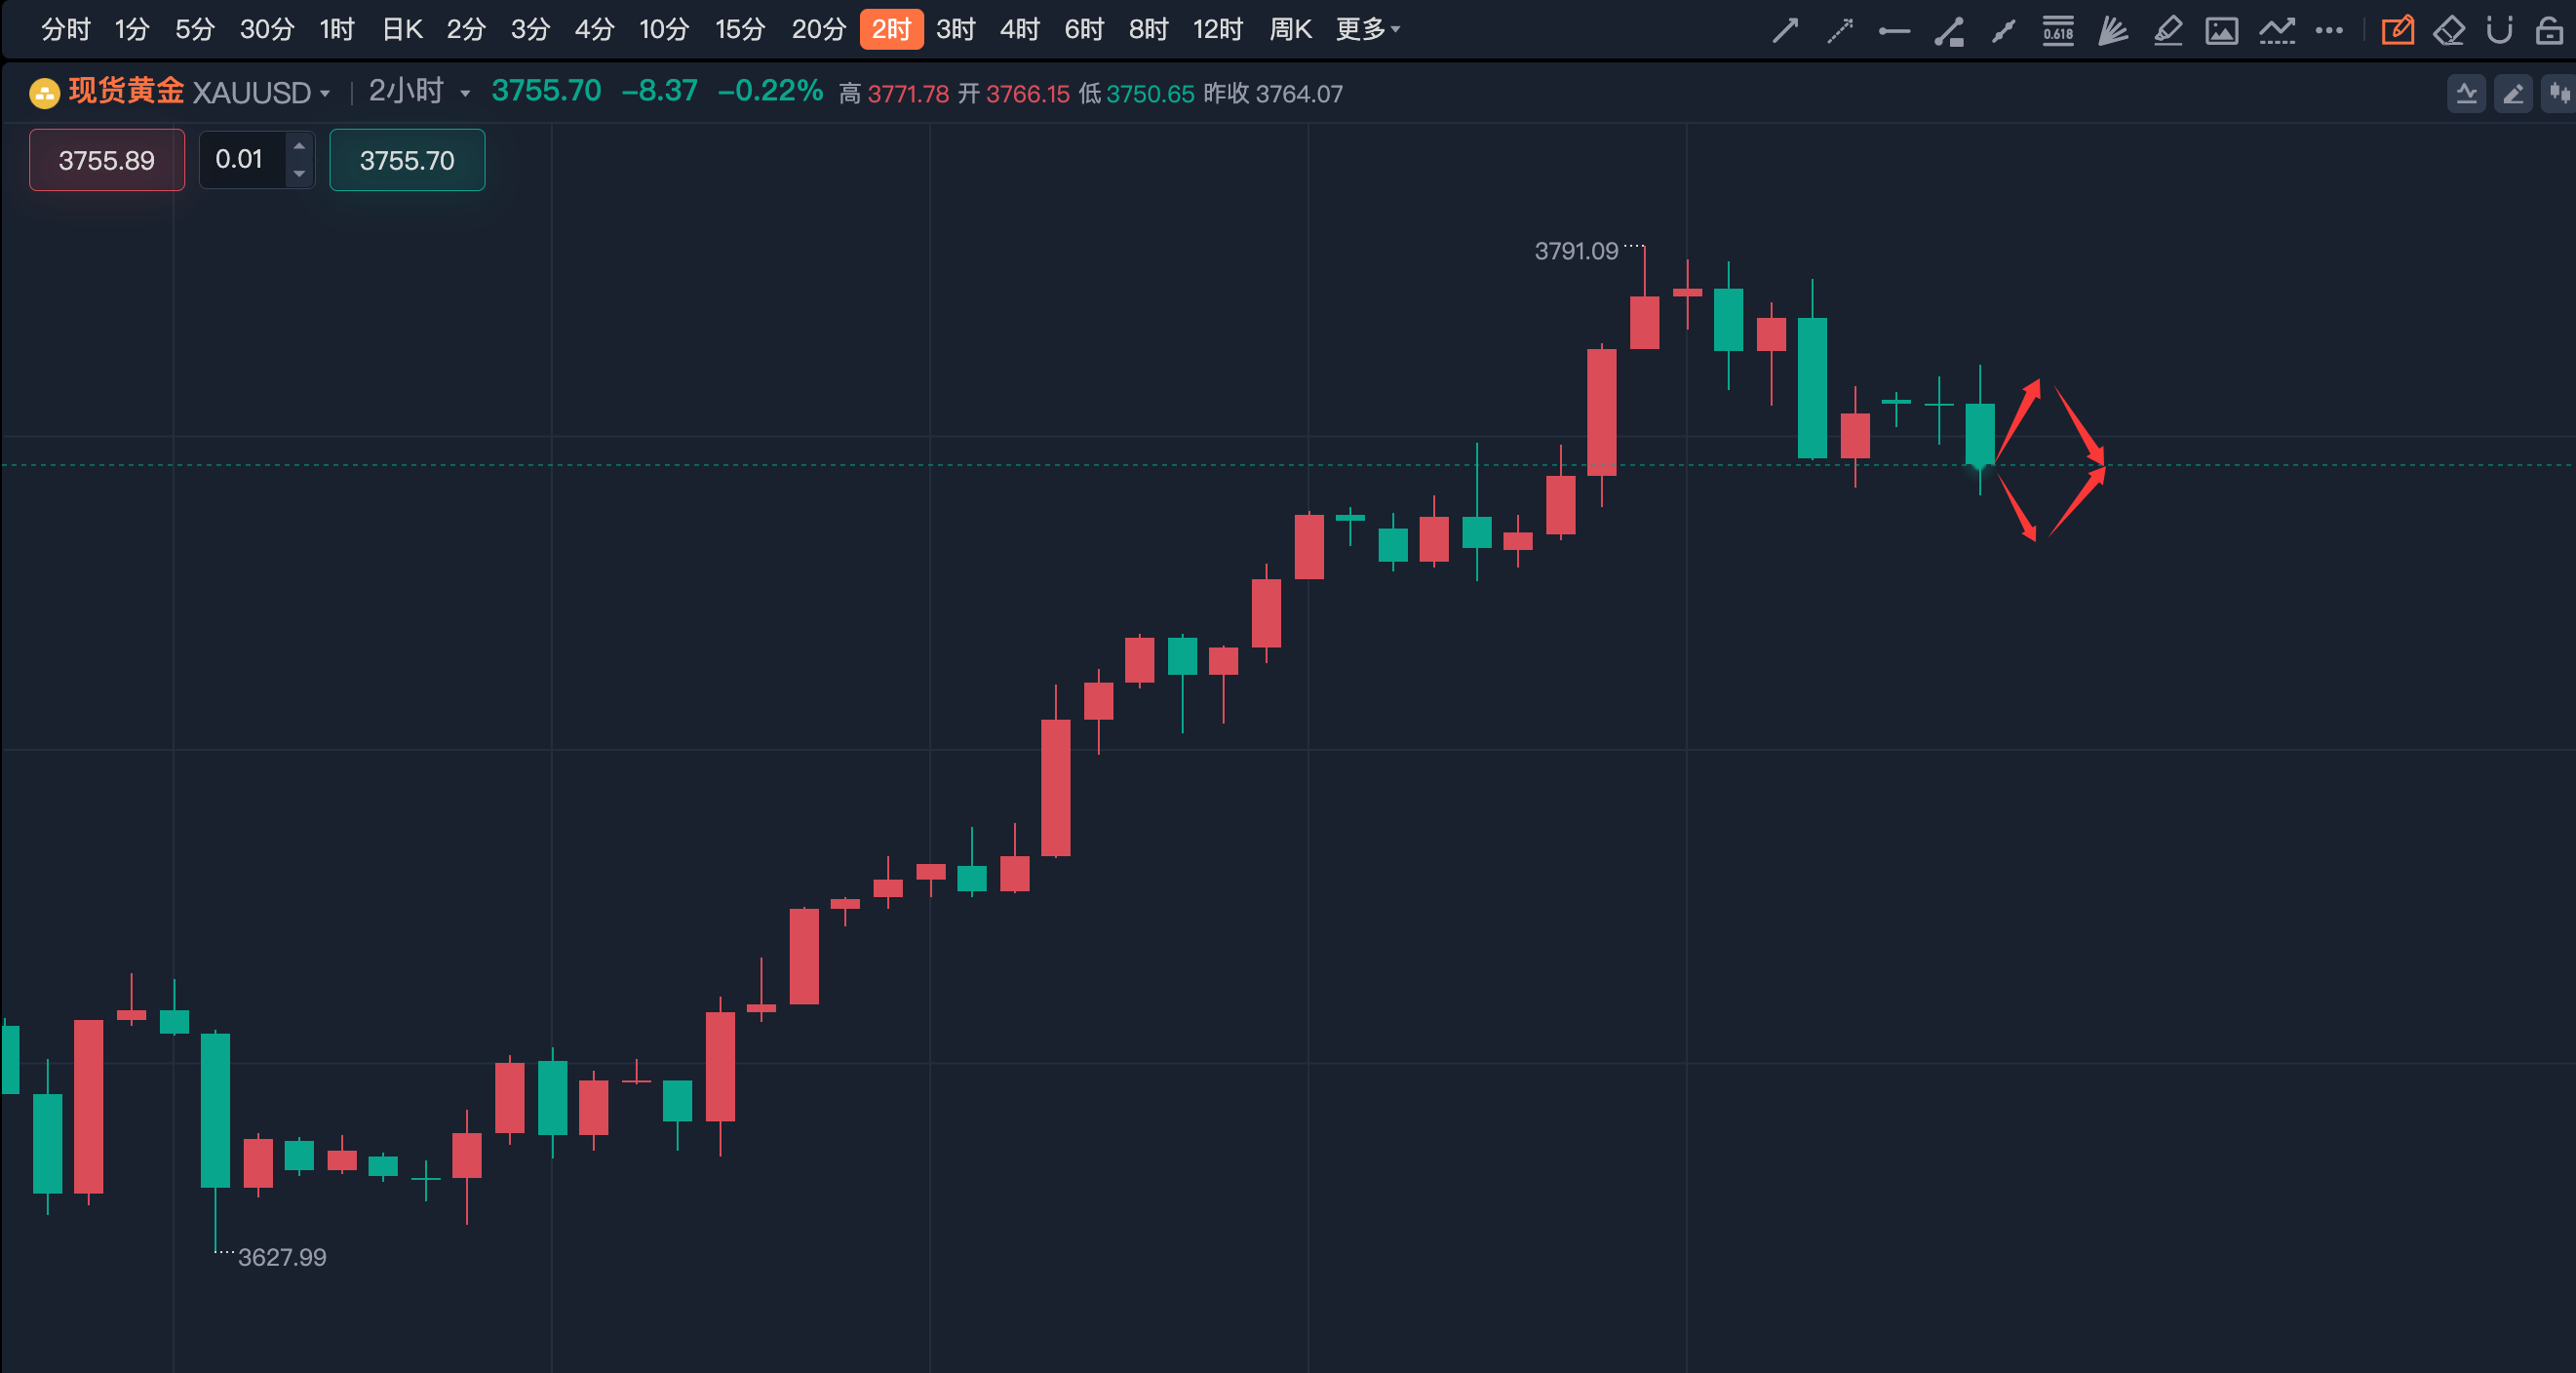Image resolution: width=2576 pixels, height=1373 pixels.
Task: Select the eraser tool
Action: click(x=2449, y=31)
